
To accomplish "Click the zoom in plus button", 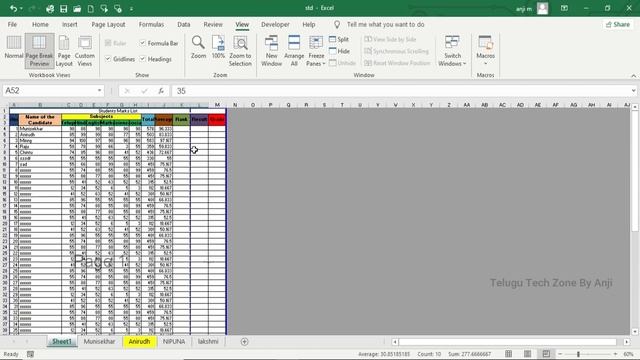I will (x=615, y=354).
